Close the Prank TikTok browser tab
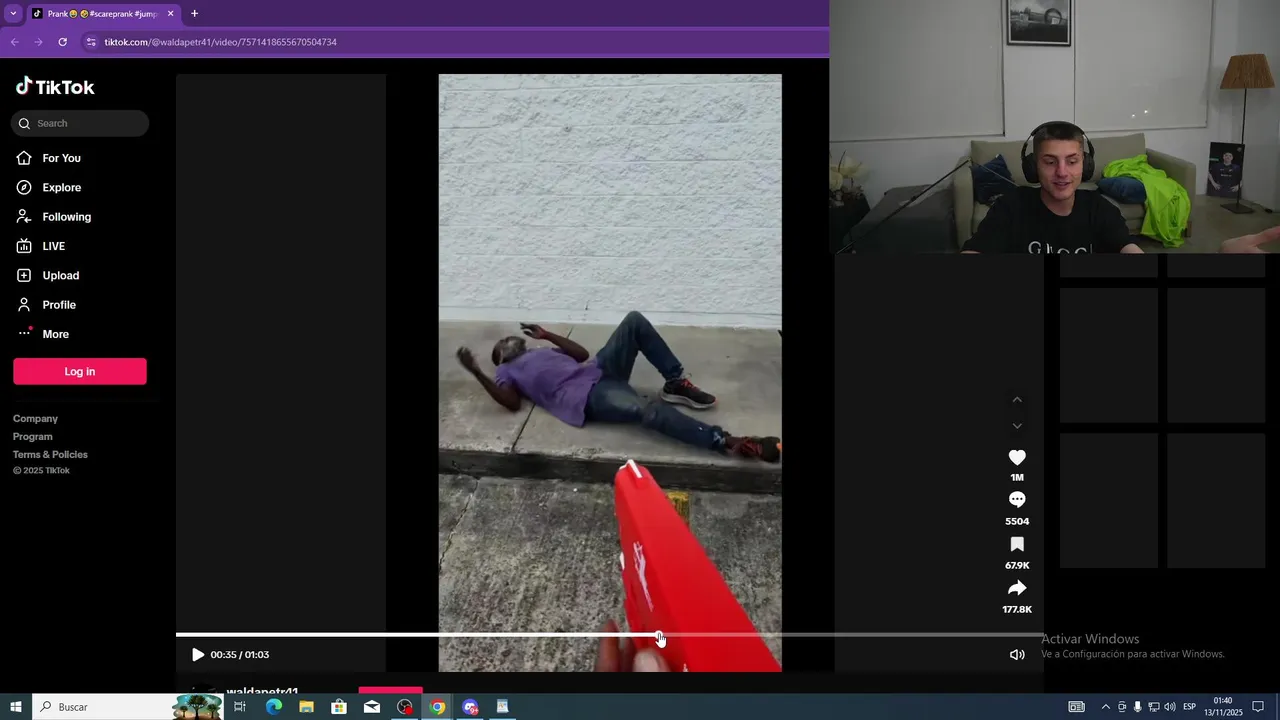This screenshot has width=1280, height=720. (171, 14)
